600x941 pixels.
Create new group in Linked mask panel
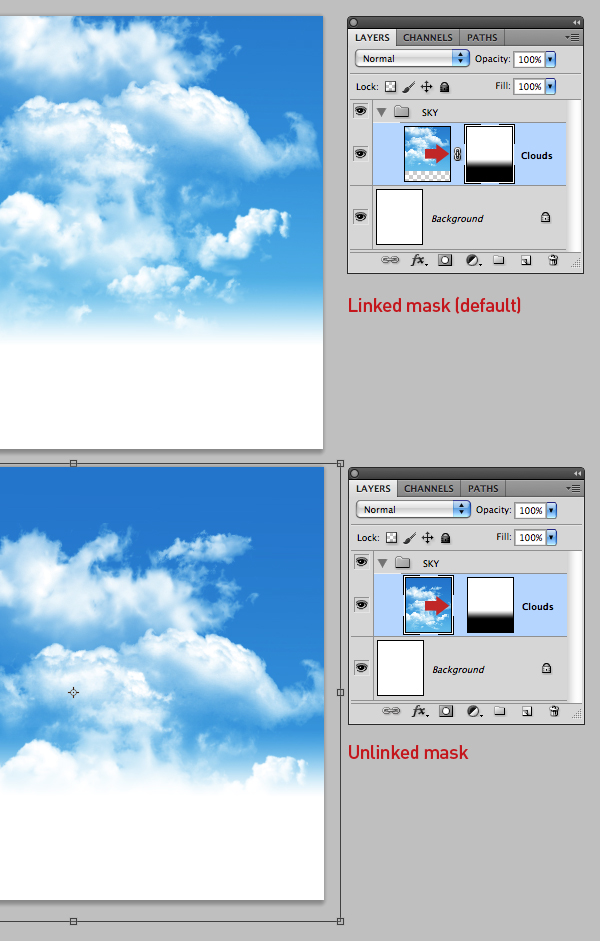pos(499,260)
